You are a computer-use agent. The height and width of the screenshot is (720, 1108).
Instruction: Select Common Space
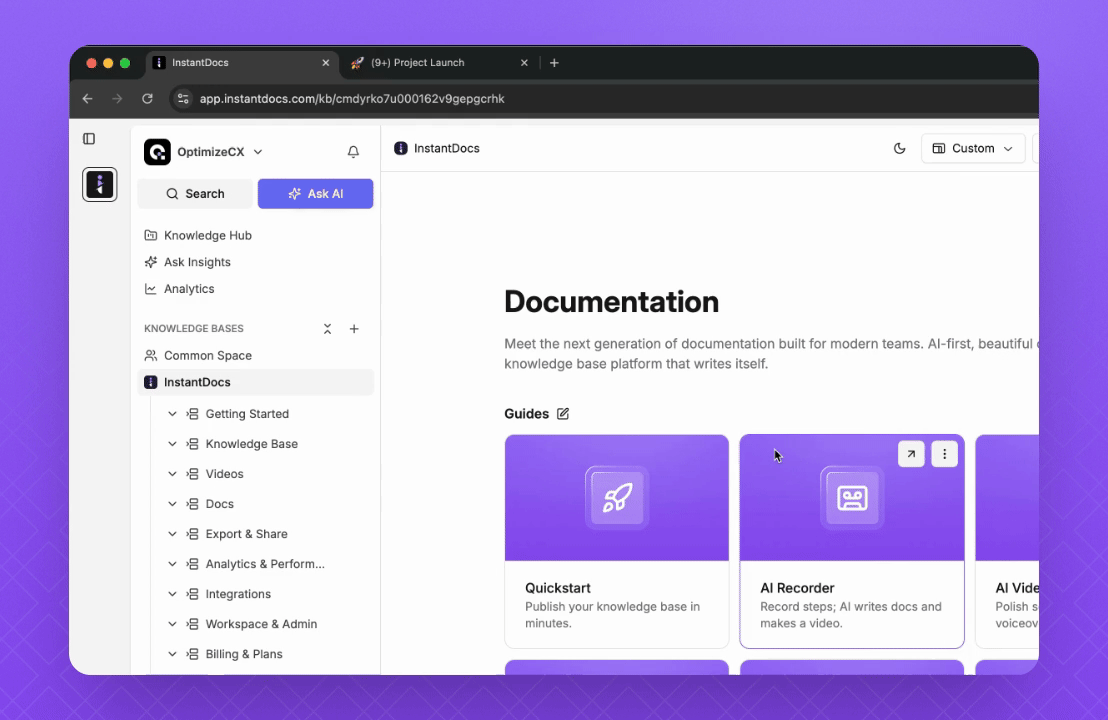pyautogui.click(x=208, y=355)
